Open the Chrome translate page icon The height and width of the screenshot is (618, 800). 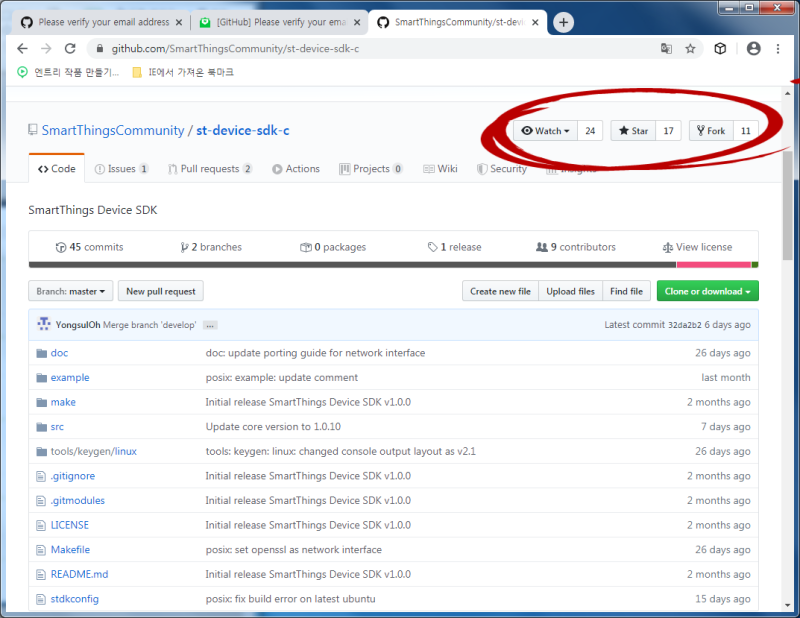[666, 48]
